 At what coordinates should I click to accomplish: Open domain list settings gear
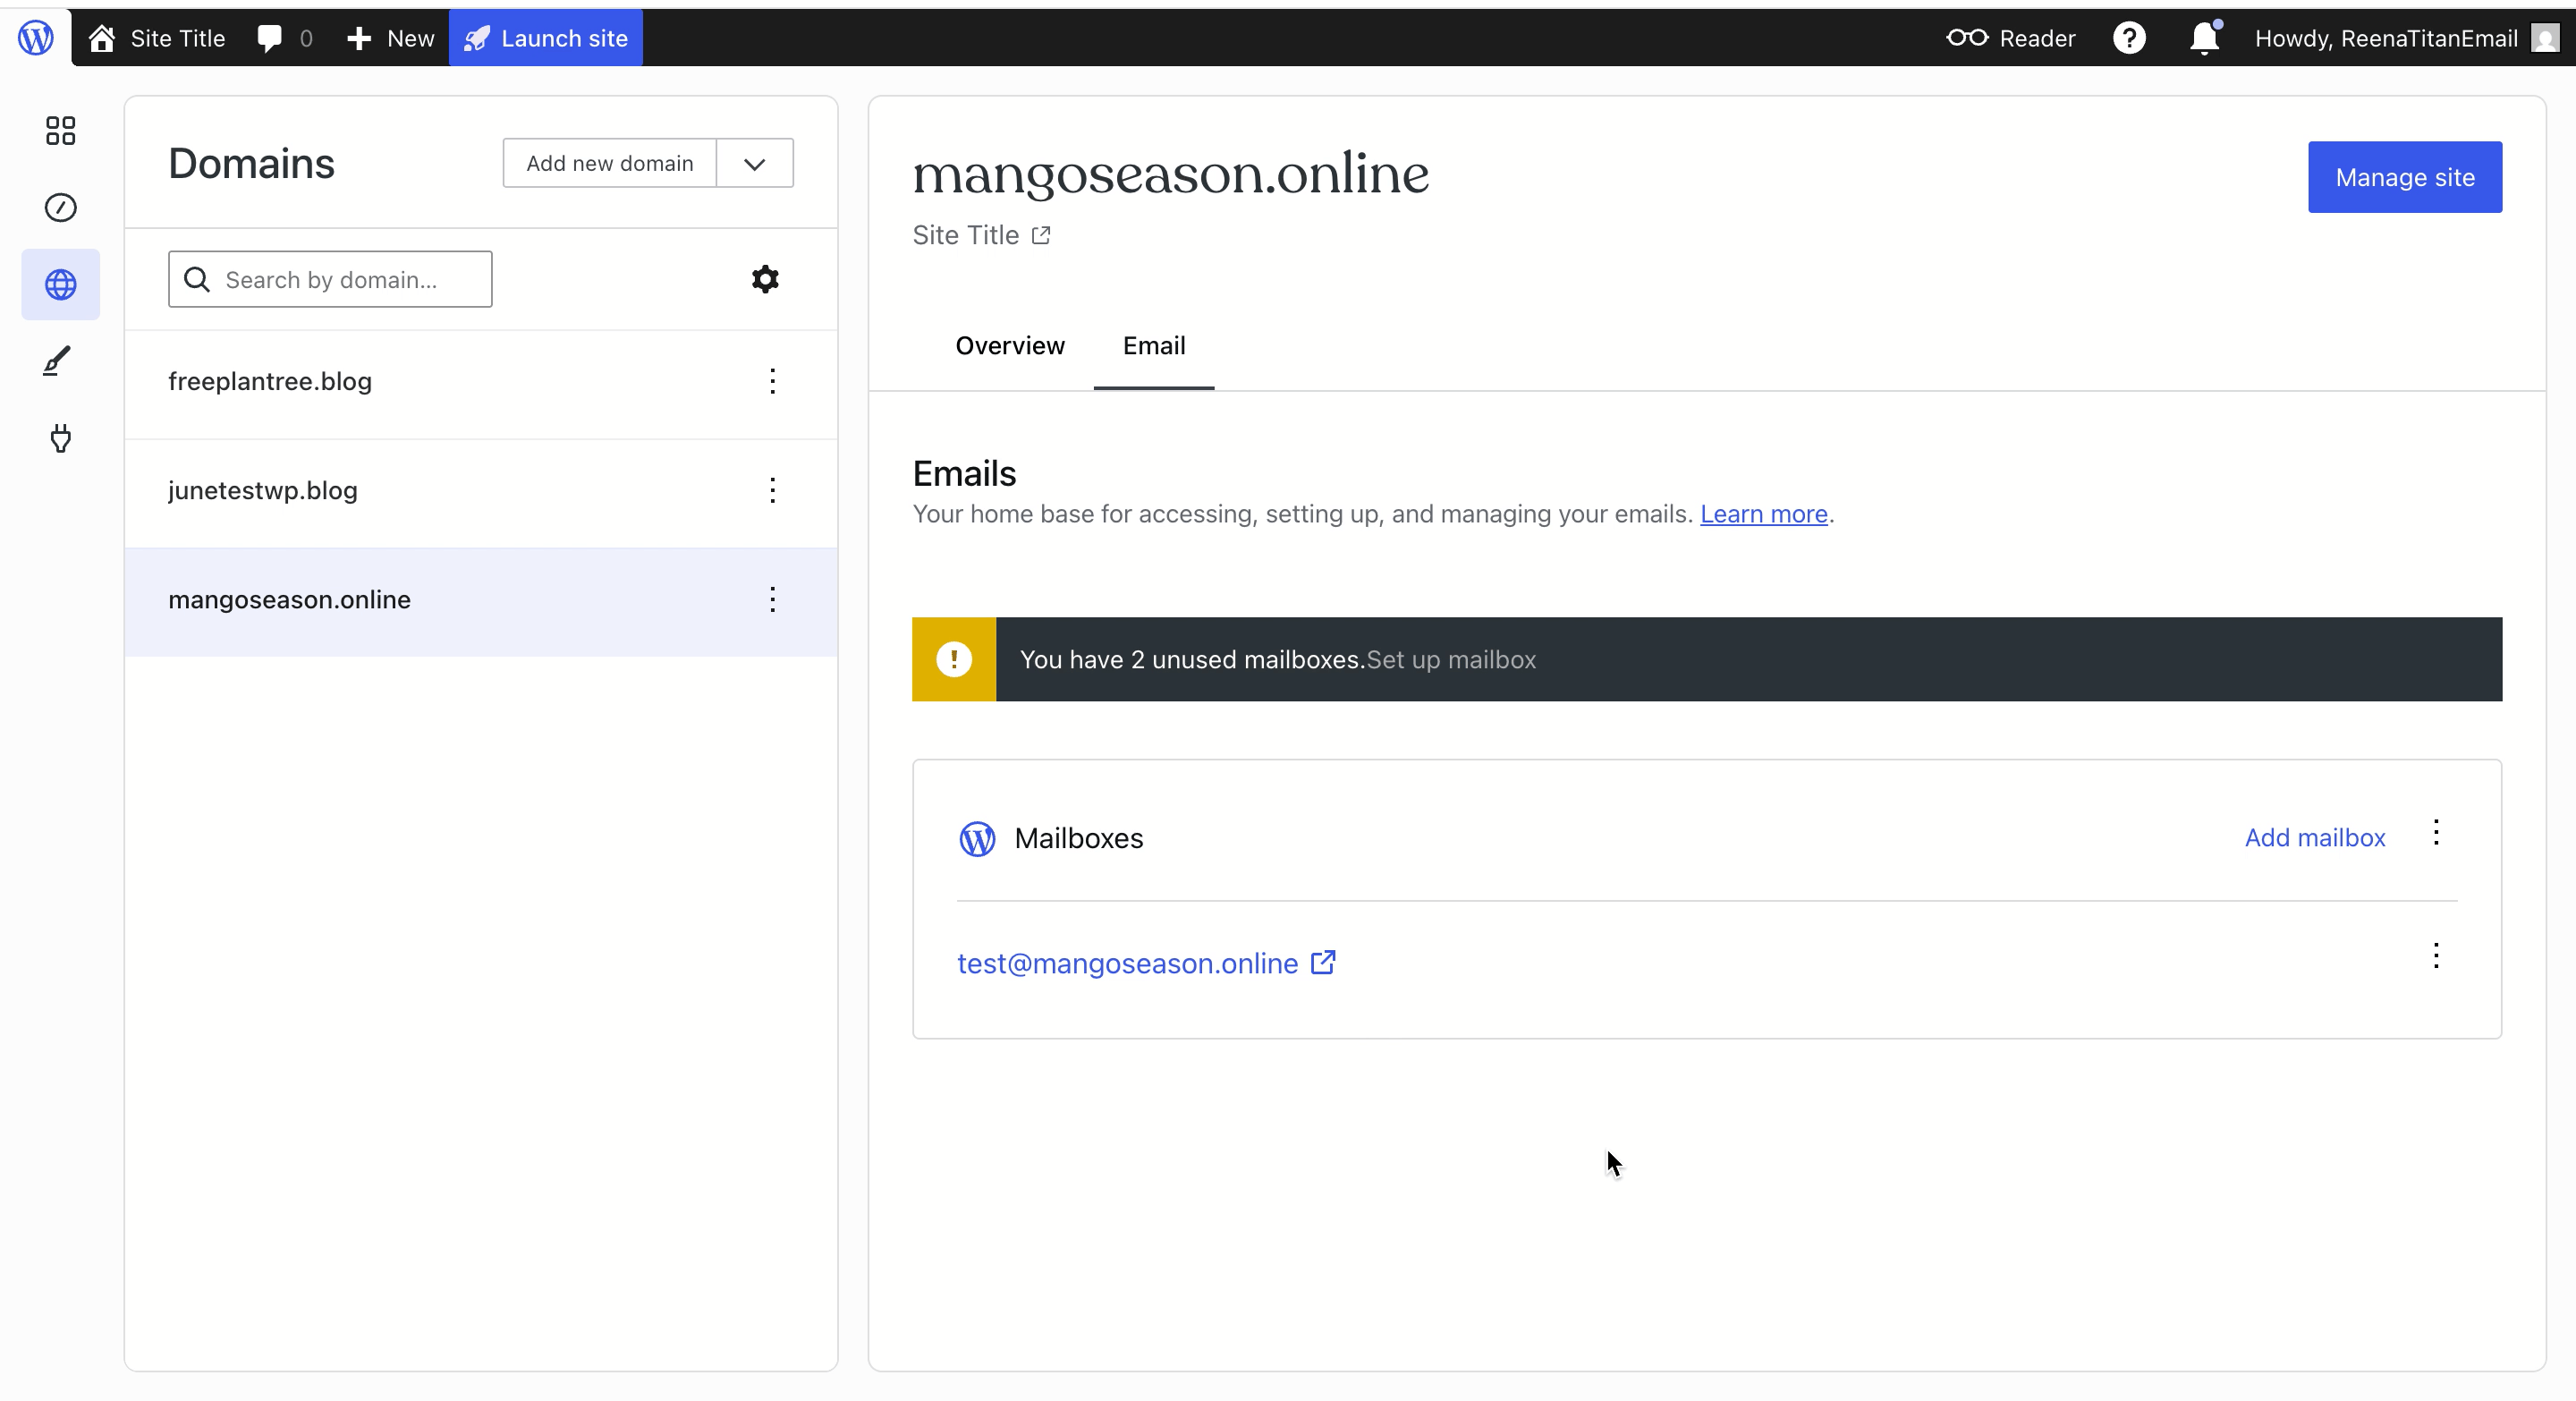765,279
